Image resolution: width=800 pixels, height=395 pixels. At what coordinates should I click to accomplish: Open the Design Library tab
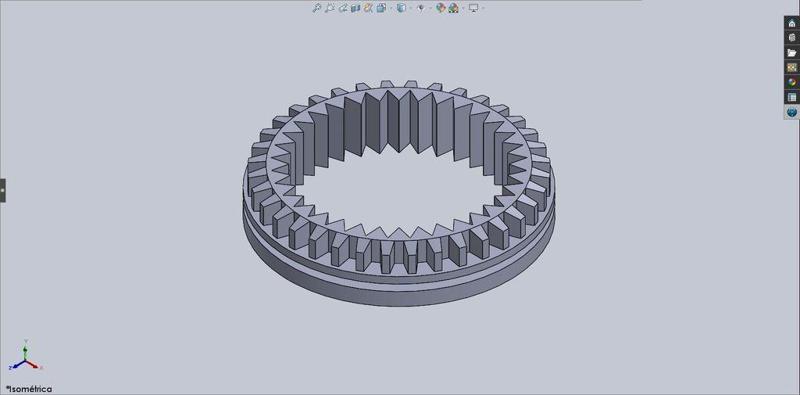[792, 38]
